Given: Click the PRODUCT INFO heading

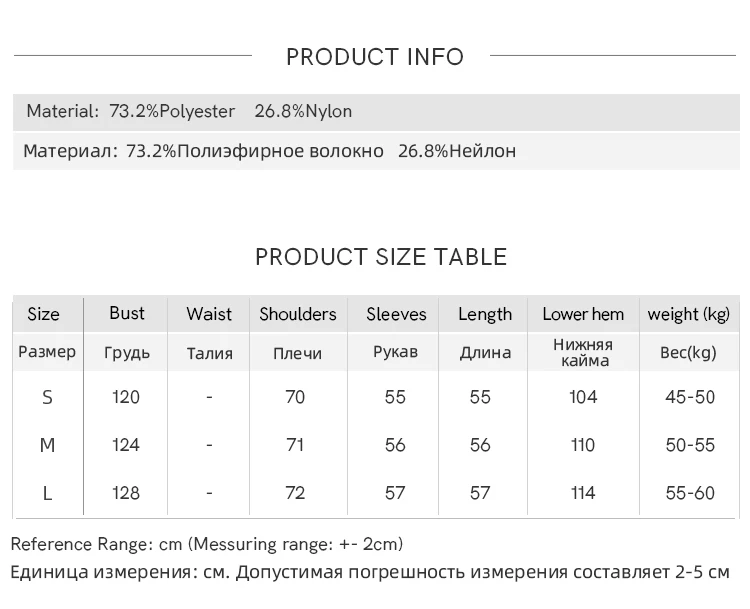Looking at the screenshot, I should (x=375, y=57).
